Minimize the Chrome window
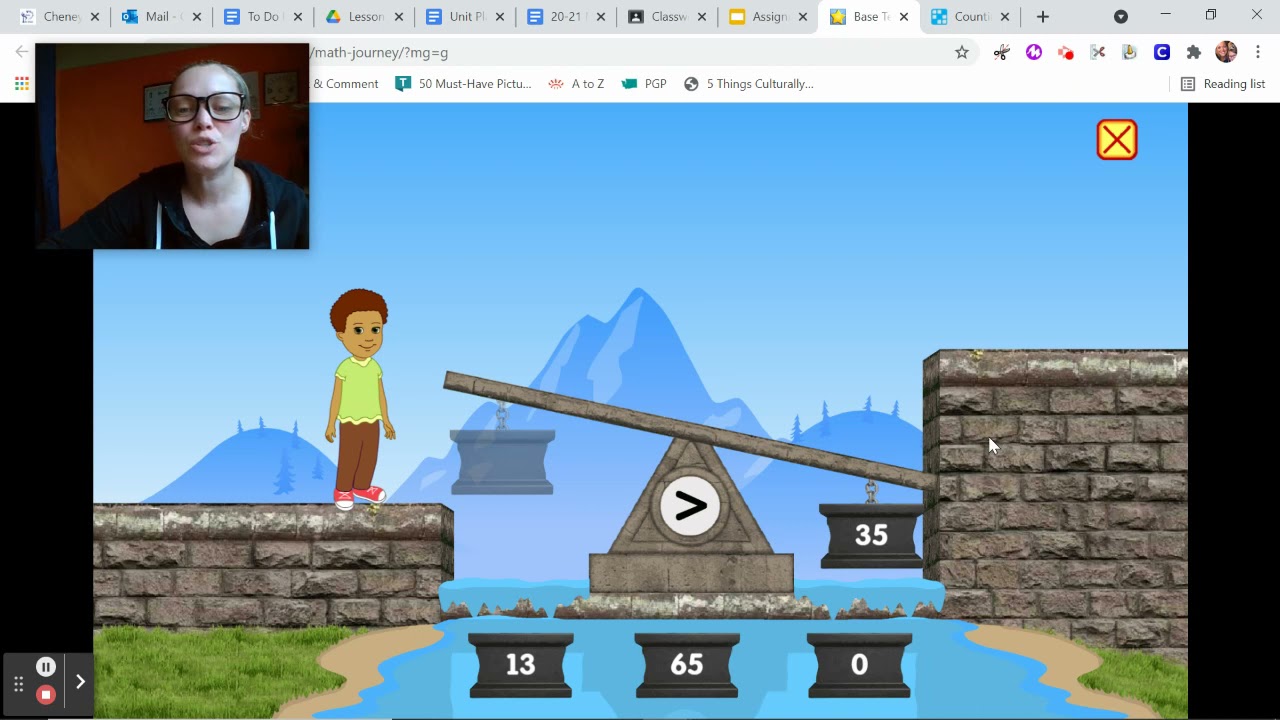Viewport: 1280px width, 720px height. coord(1165,15)
